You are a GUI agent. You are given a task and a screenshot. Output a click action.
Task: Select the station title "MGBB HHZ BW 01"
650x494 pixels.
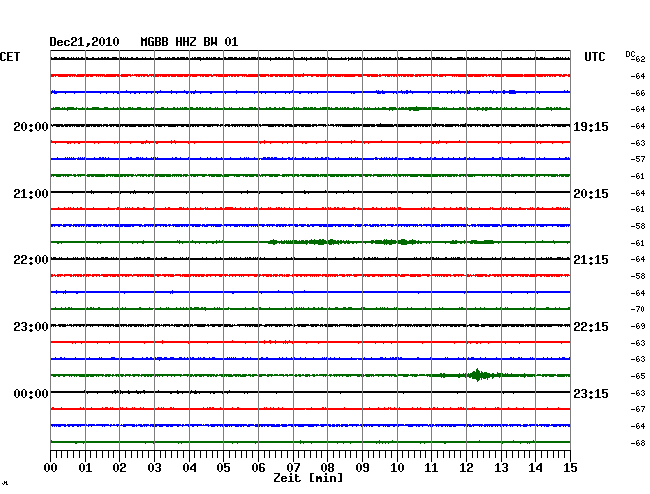pos(189,42)
